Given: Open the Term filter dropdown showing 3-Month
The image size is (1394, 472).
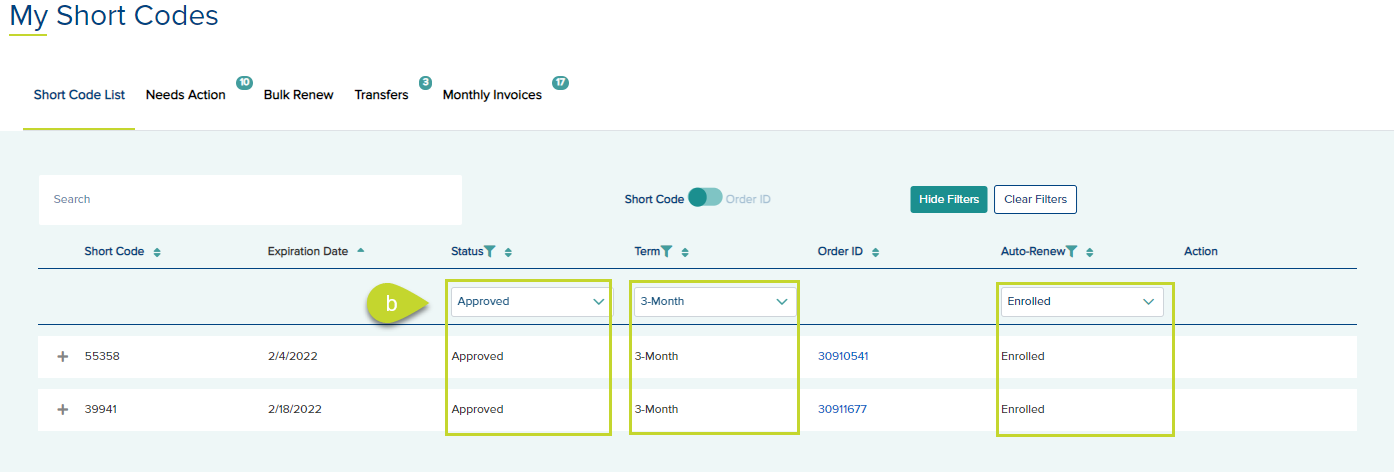Looking at the screenshot, I should click(x=714, y=301).
